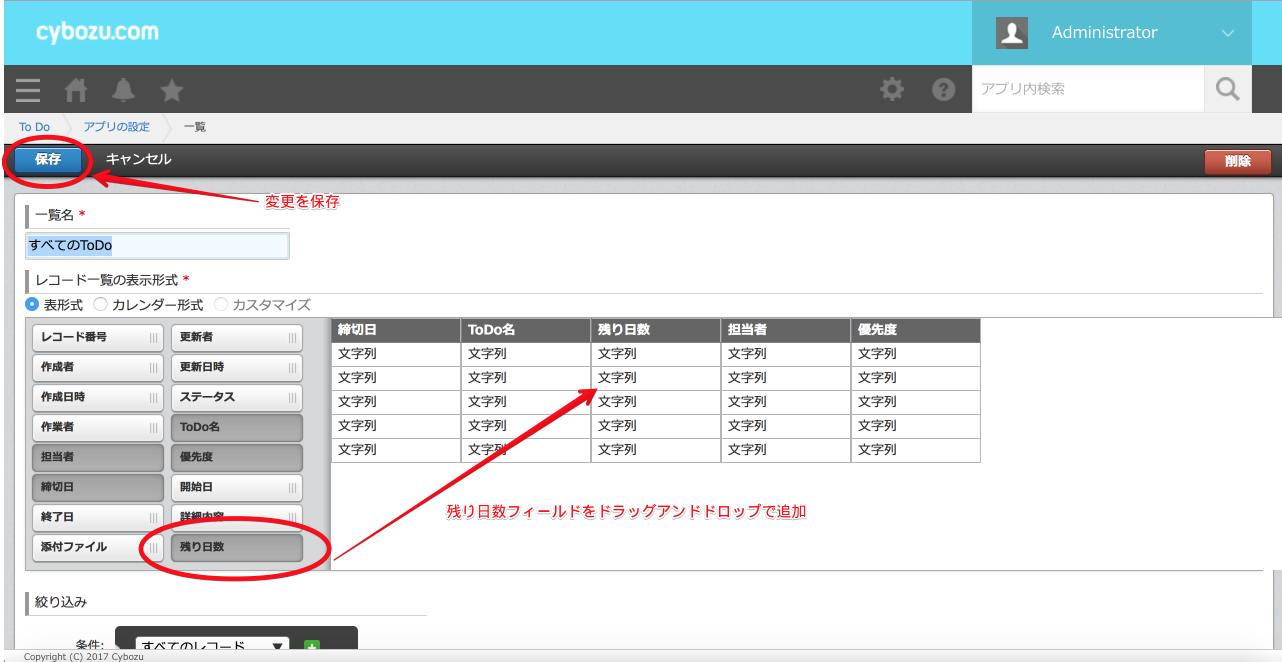Click the 一覧名 text field
1282x662 pixels.
(x=157, y=245)
